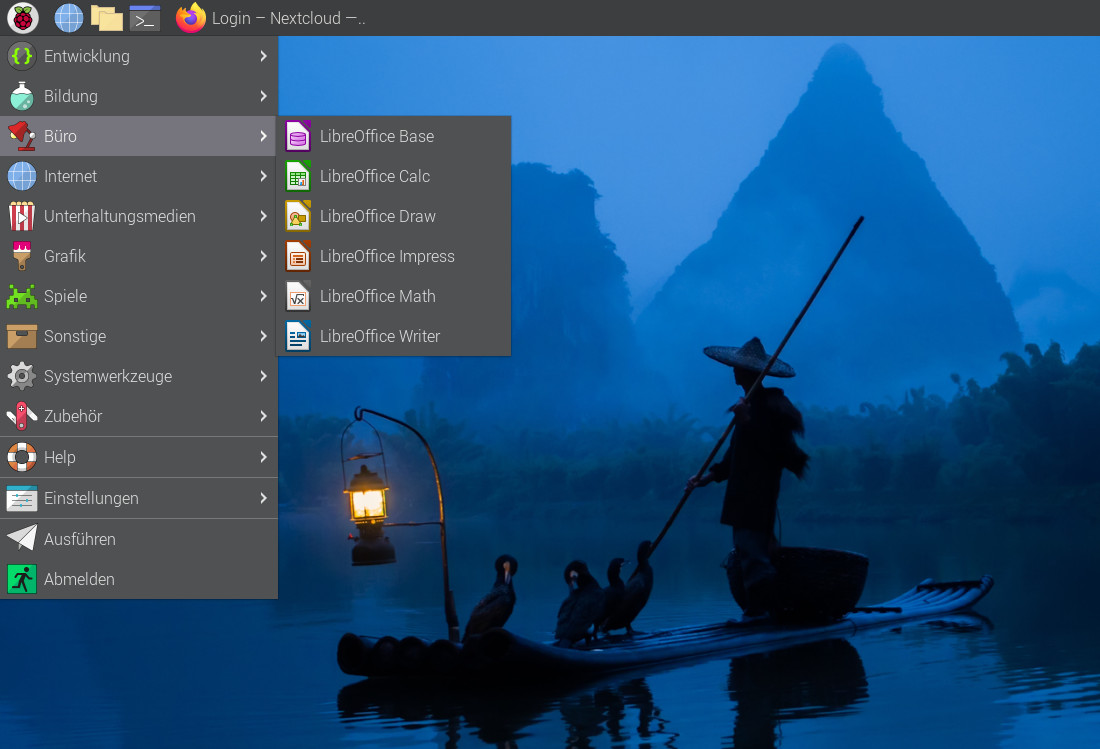Select the Help label

tap(60, 457)
